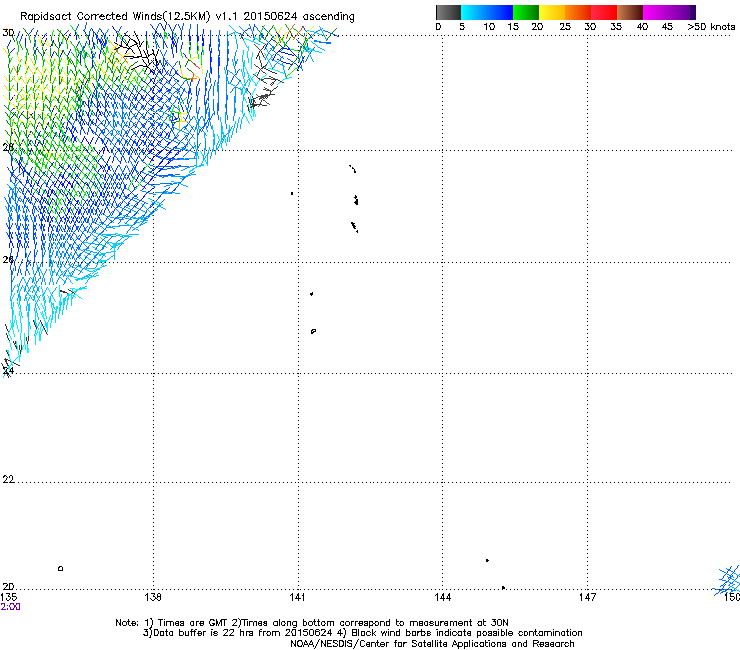Pick the magenta 40-45 knots legend segment
The width and height of the screenshot is (740, 650).
[656, 12]
